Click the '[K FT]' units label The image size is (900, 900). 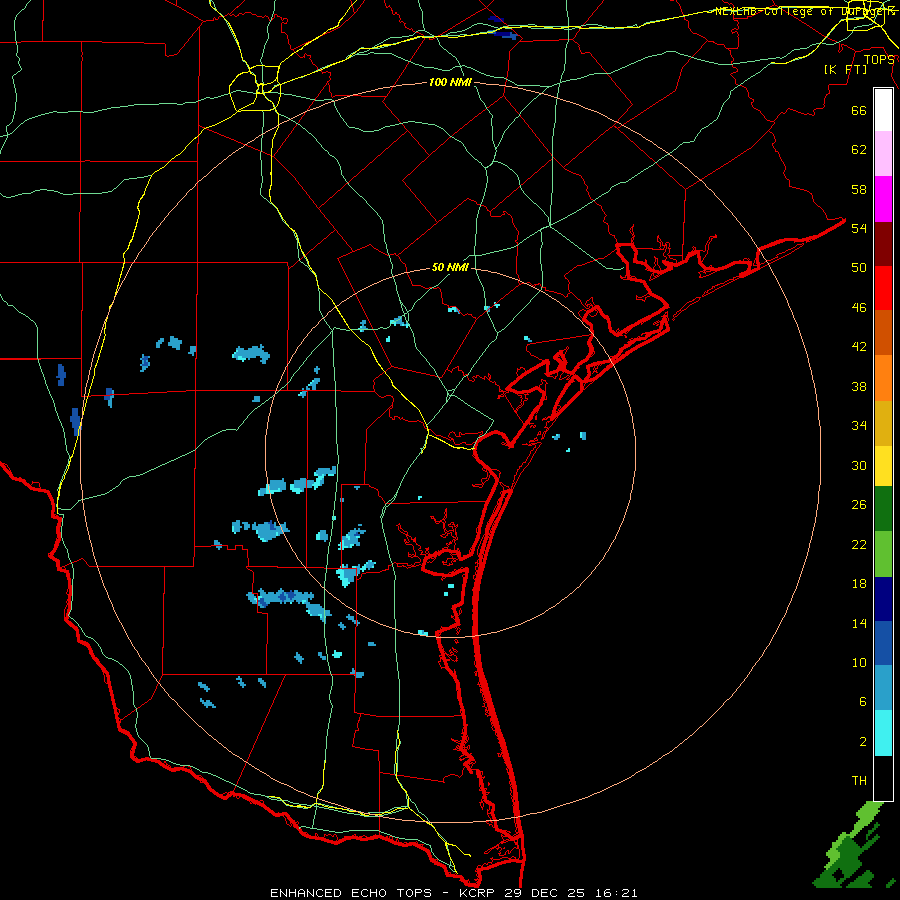click(x=845, y=69)
